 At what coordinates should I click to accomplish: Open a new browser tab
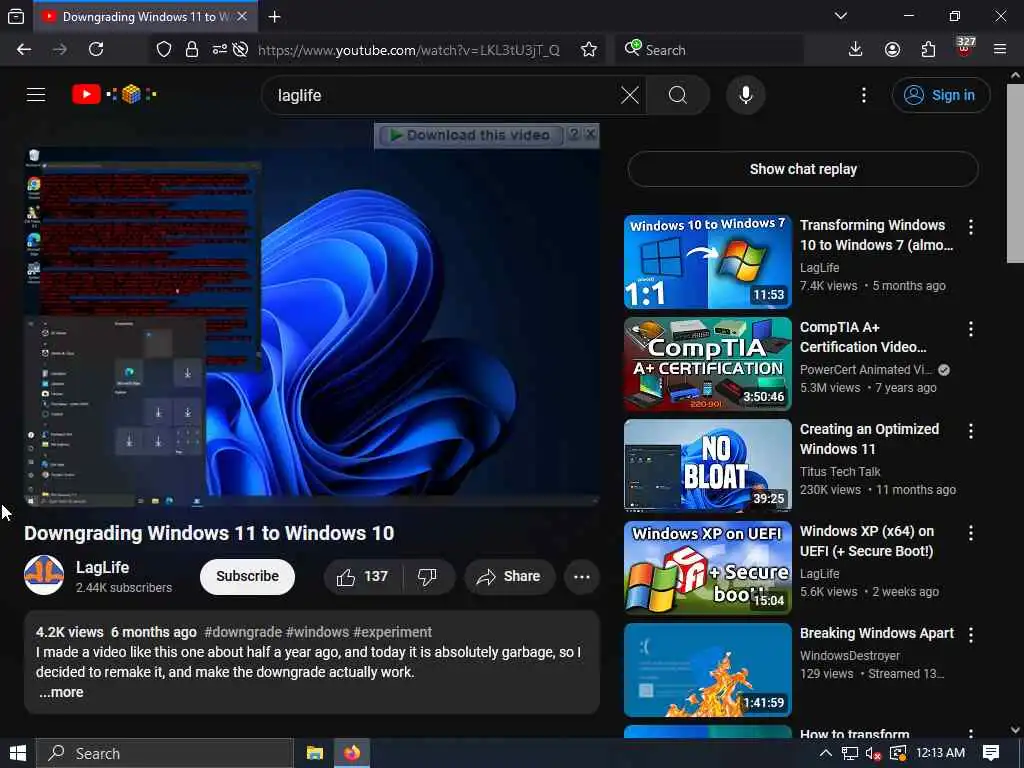tap(275, 17)
